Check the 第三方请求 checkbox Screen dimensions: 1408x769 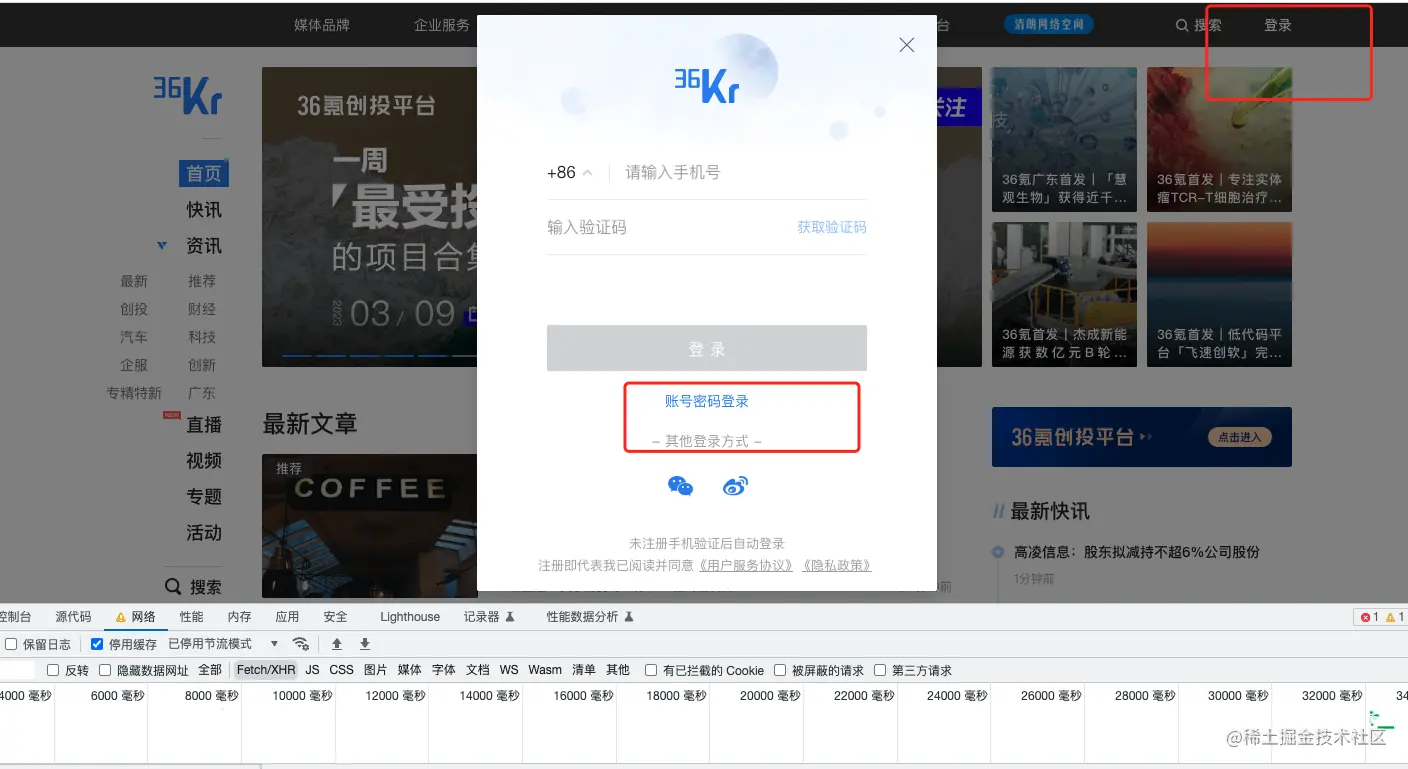point(880,670)
